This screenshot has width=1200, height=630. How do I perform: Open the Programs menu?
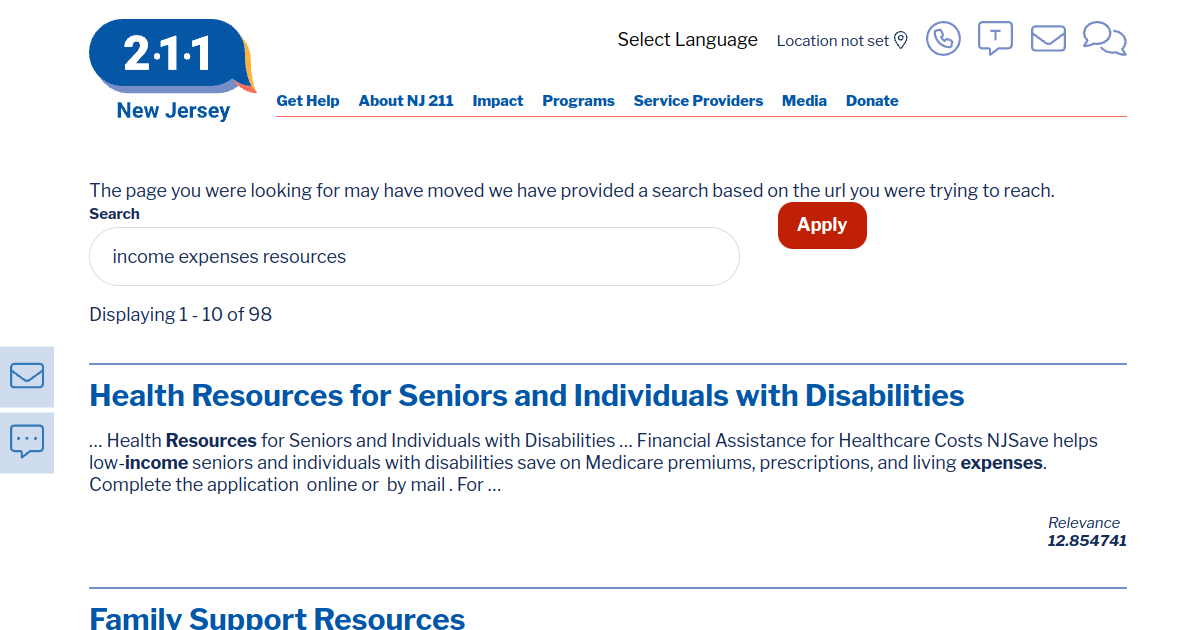[x=578, y=101]
